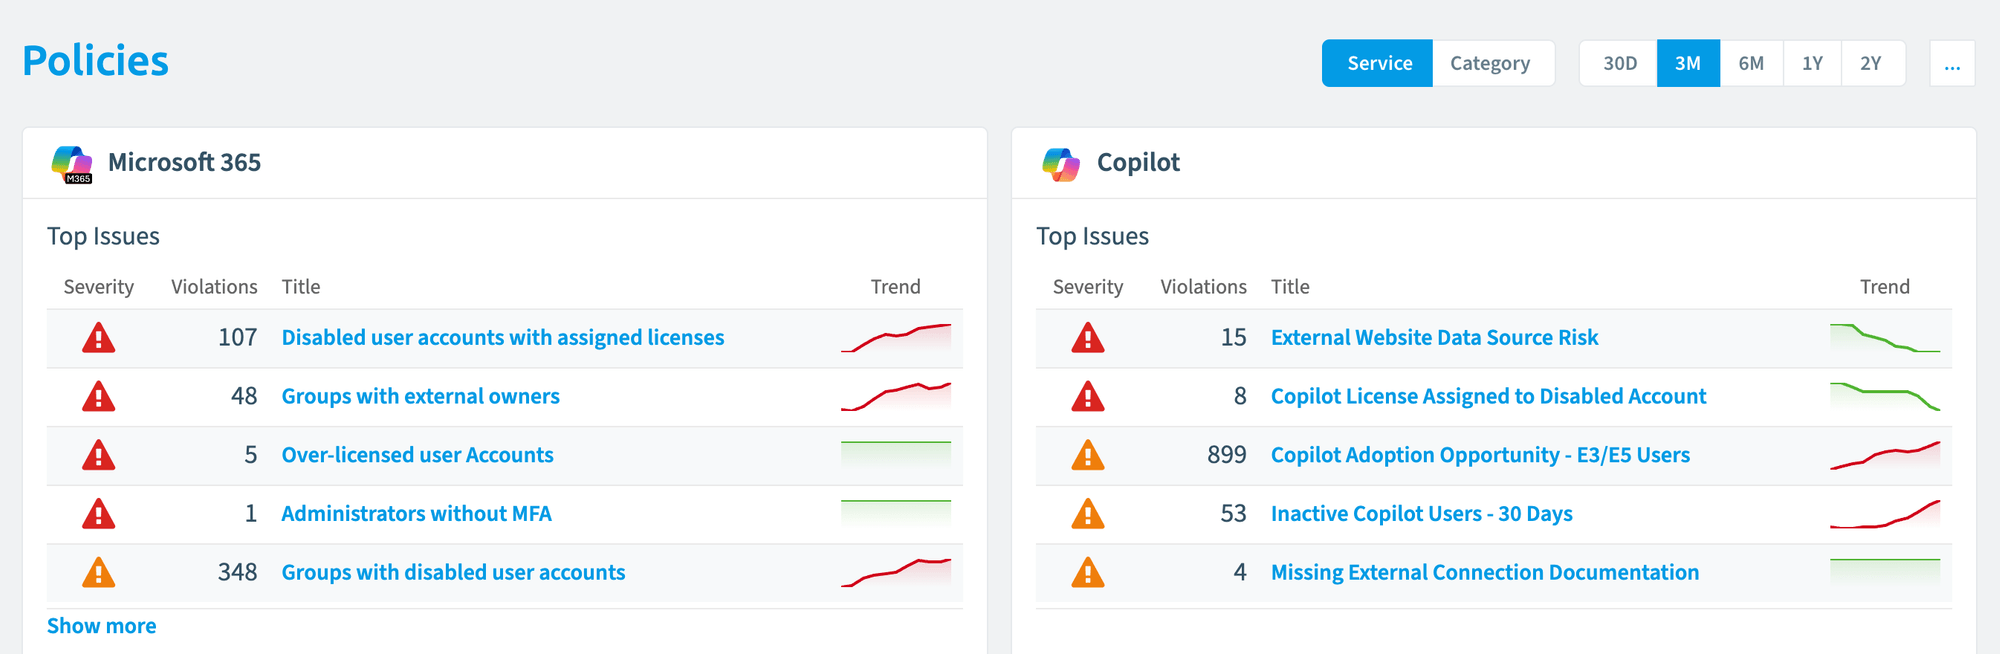2000x654 pixels.
Task: Click trend chart for Groups with external owners
Action: [x=896, y=397]
